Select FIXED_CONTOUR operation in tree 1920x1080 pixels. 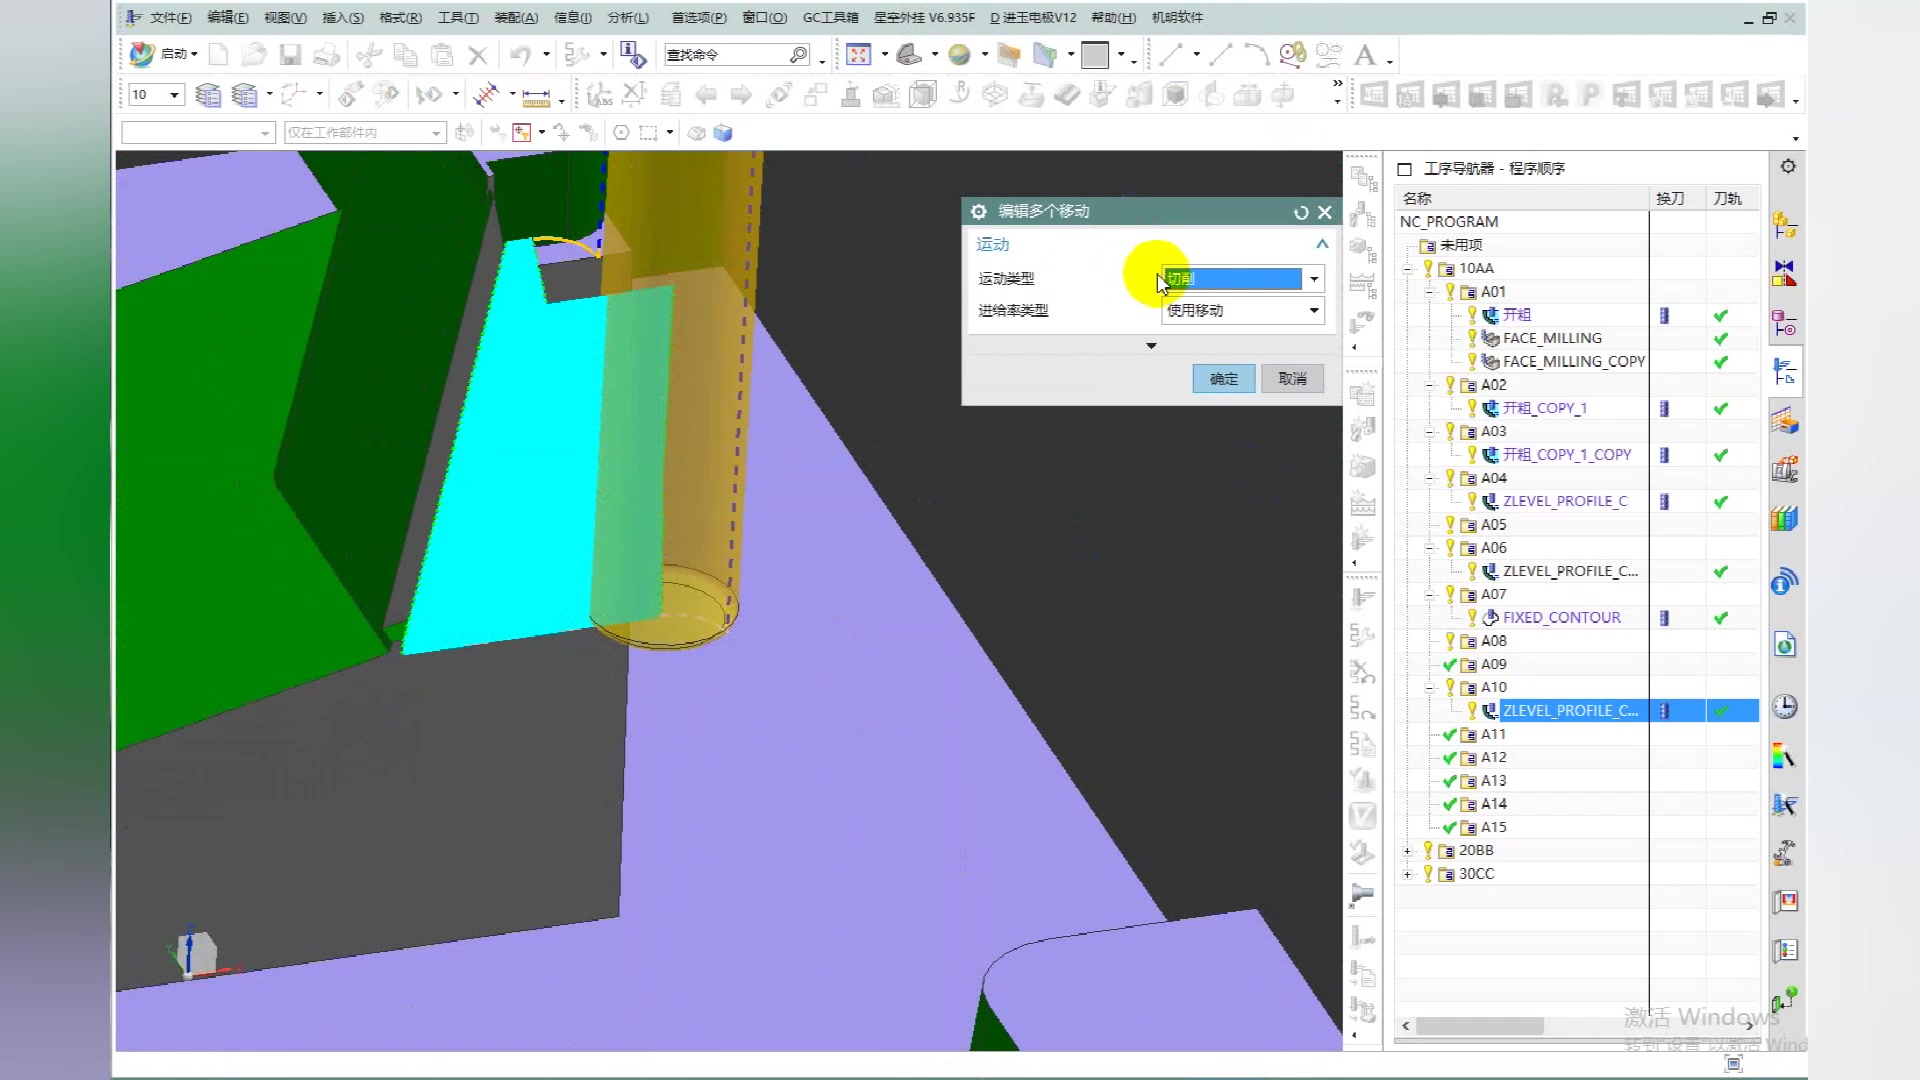coord(1561,618)
